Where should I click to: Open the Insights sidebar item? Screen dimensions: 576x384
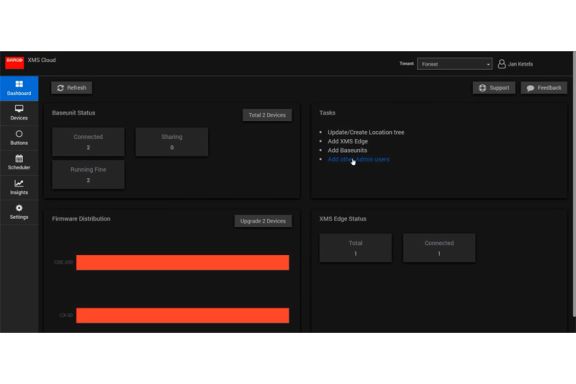[19, 187]
